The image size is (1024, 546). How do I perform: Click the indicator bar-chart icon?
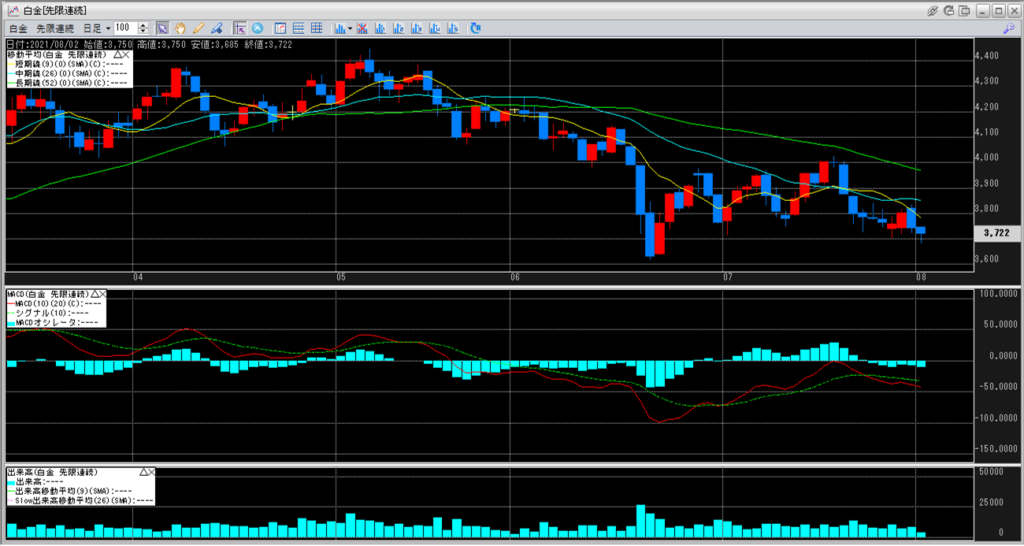(x=340, y=28)
